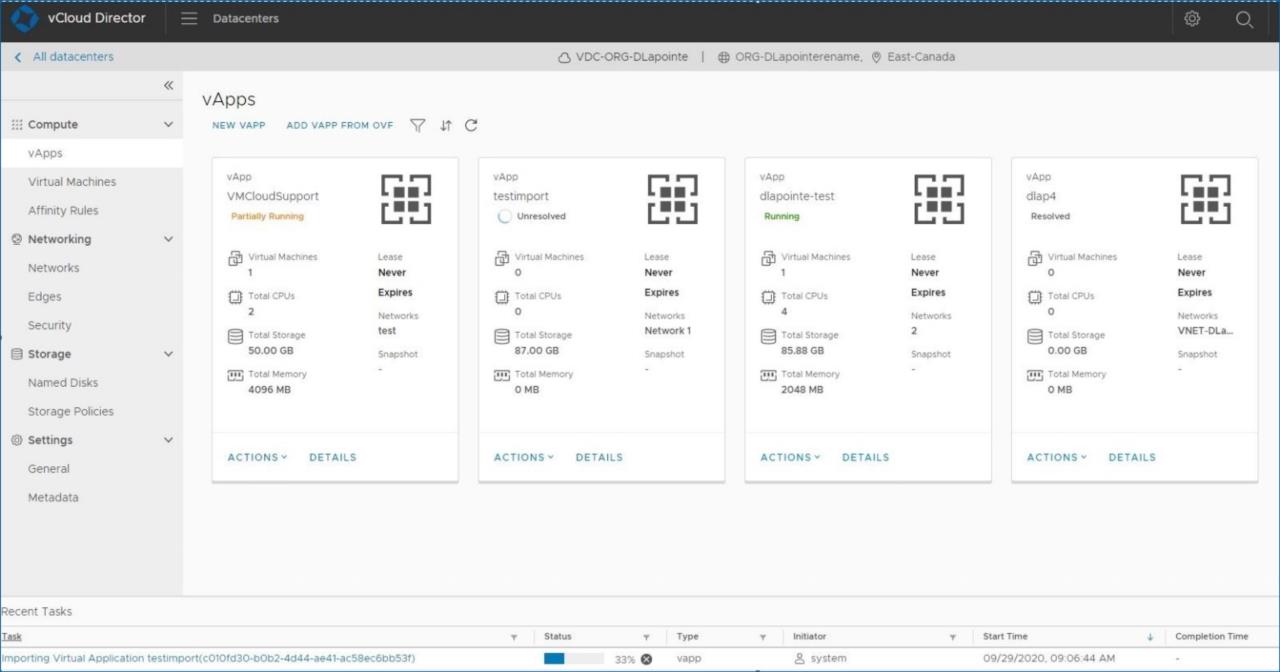Open the filter icon in the vApps toolbar
1280x672 pixels.
(417, 125)
